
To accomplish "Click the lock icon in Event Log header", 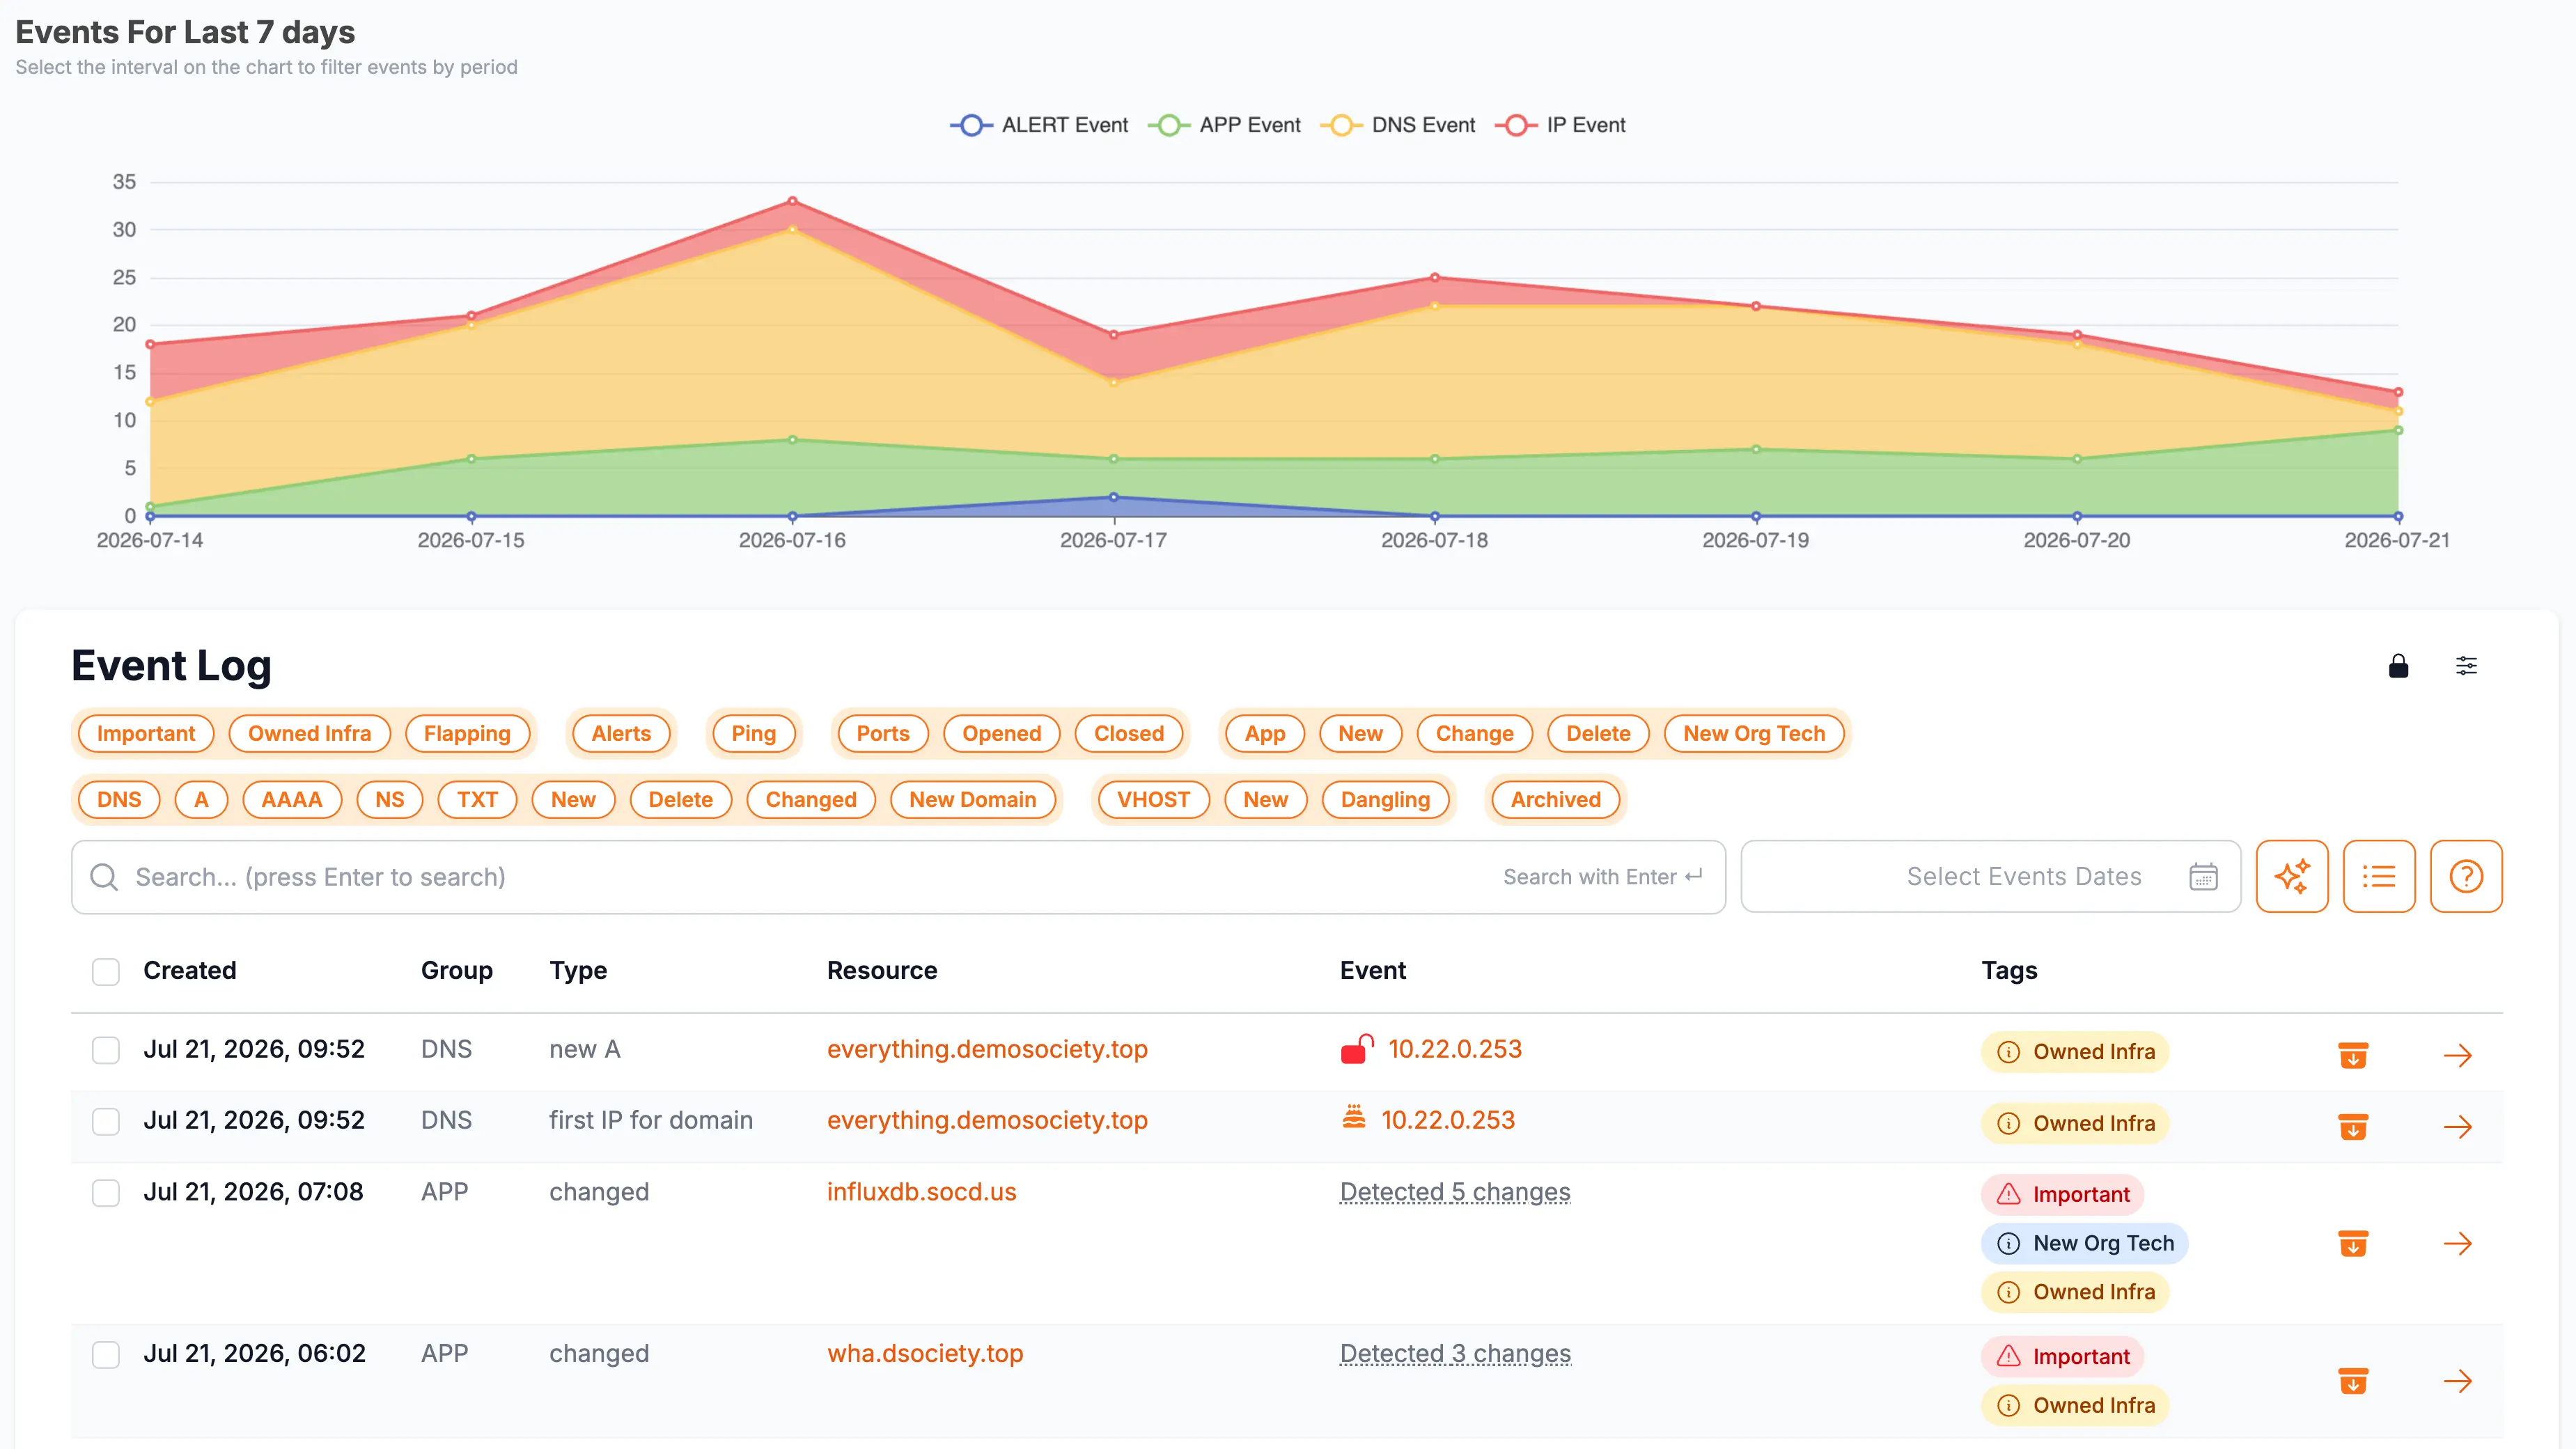I will [x=2398, y=666].
